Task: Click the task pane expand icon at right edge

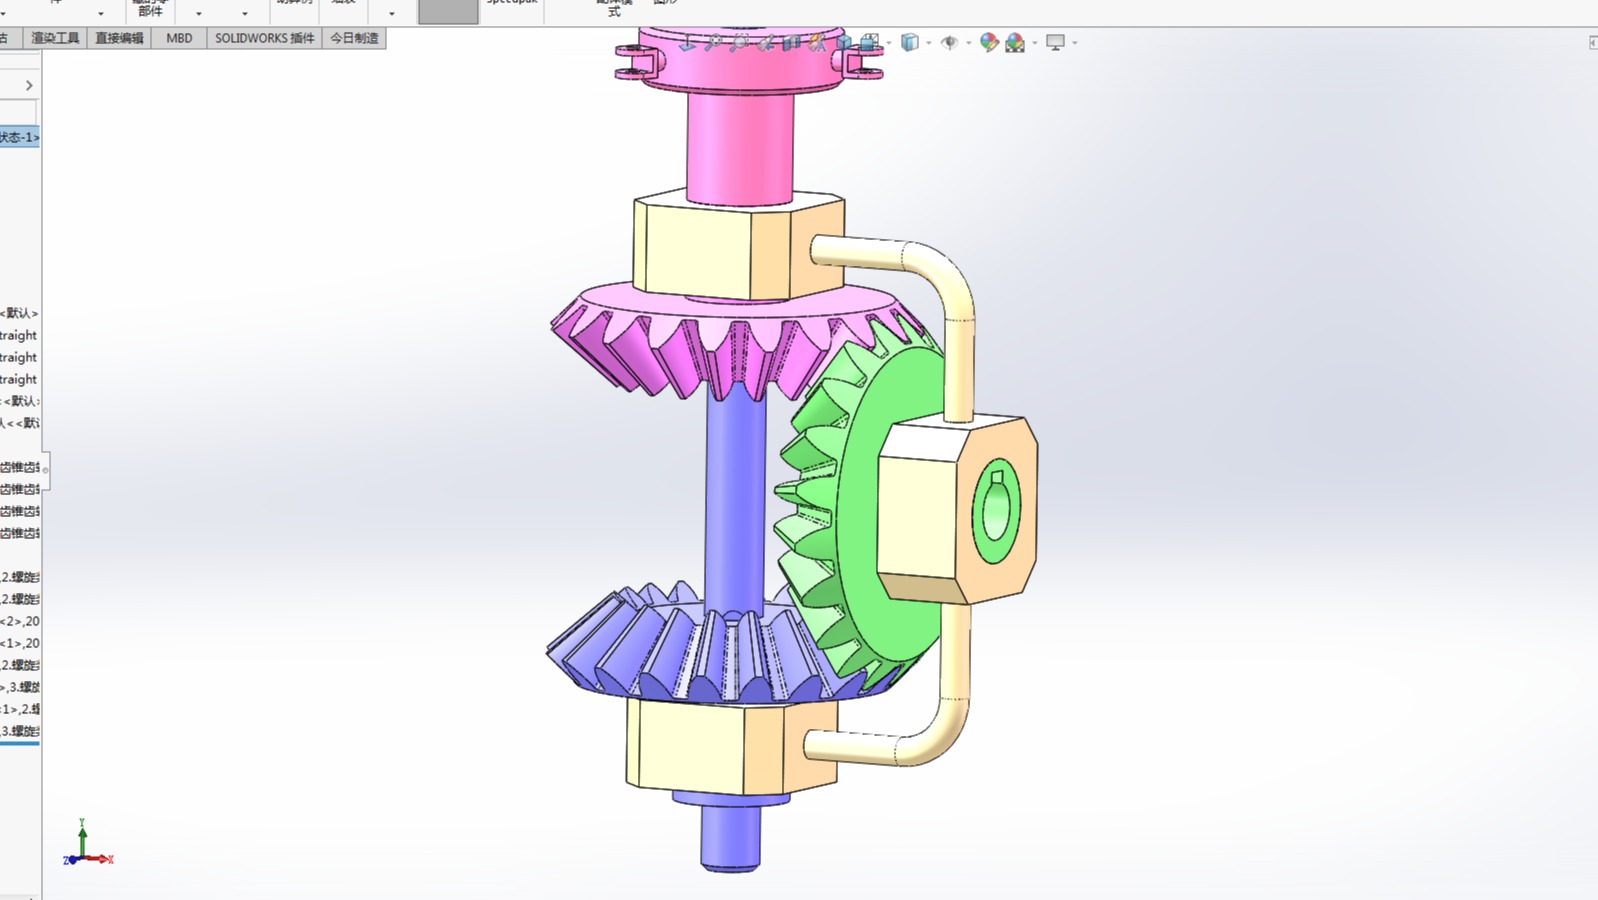Action: (x=1592, y=42)
